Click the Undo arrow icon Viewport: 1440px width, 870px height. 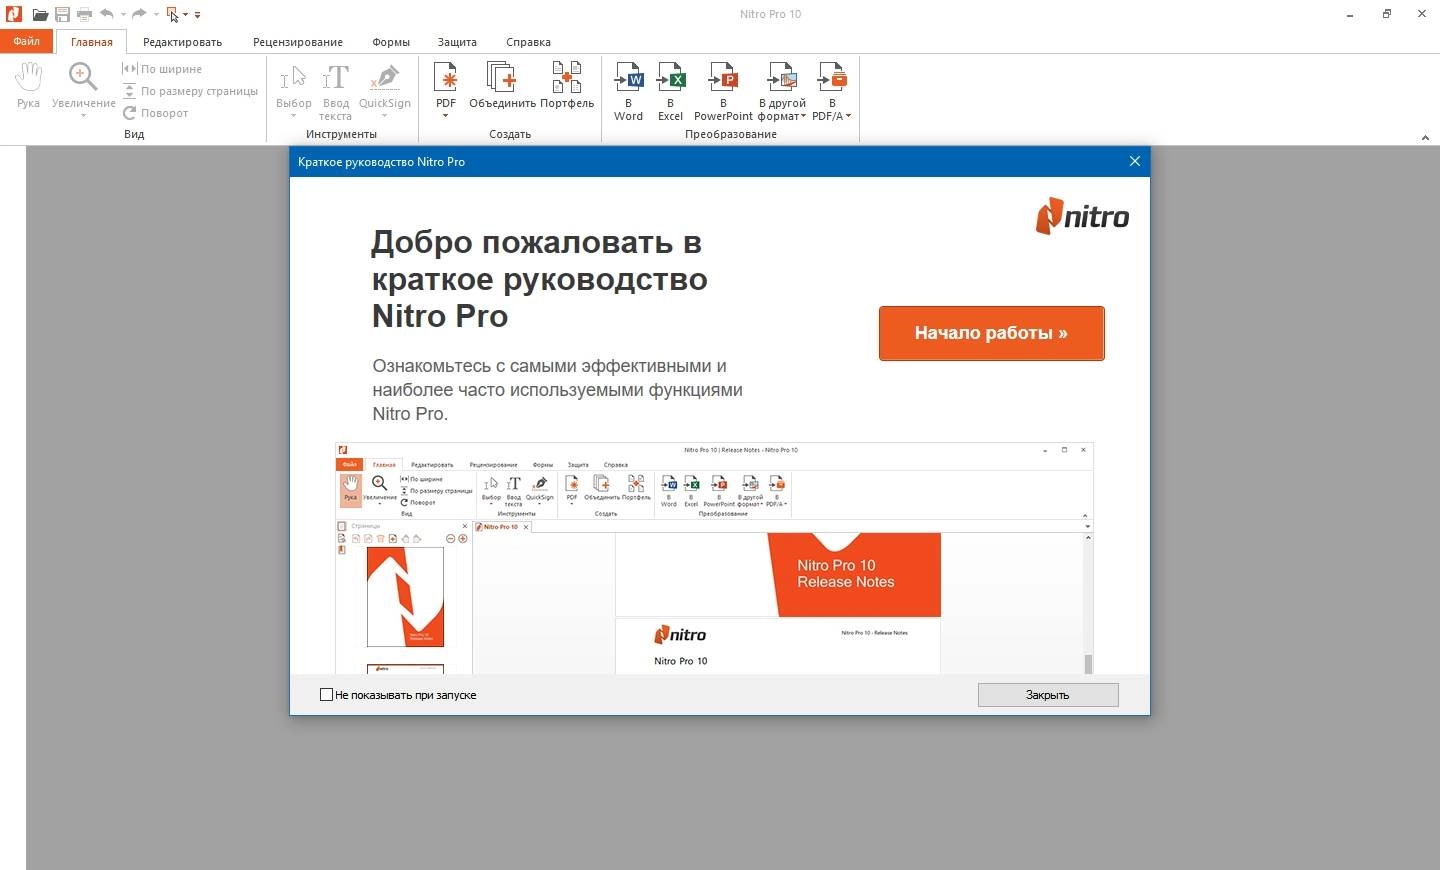point(107,14)
